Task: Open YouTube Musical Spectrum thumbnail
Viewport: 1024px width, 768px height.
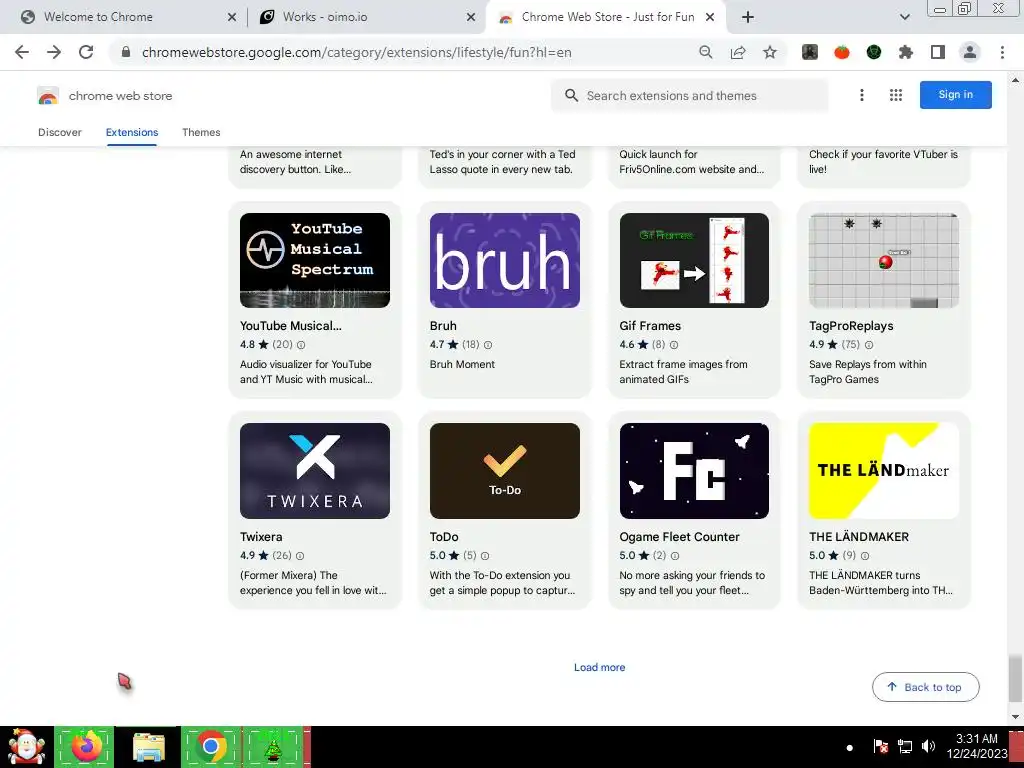Action: click(315, 260)
